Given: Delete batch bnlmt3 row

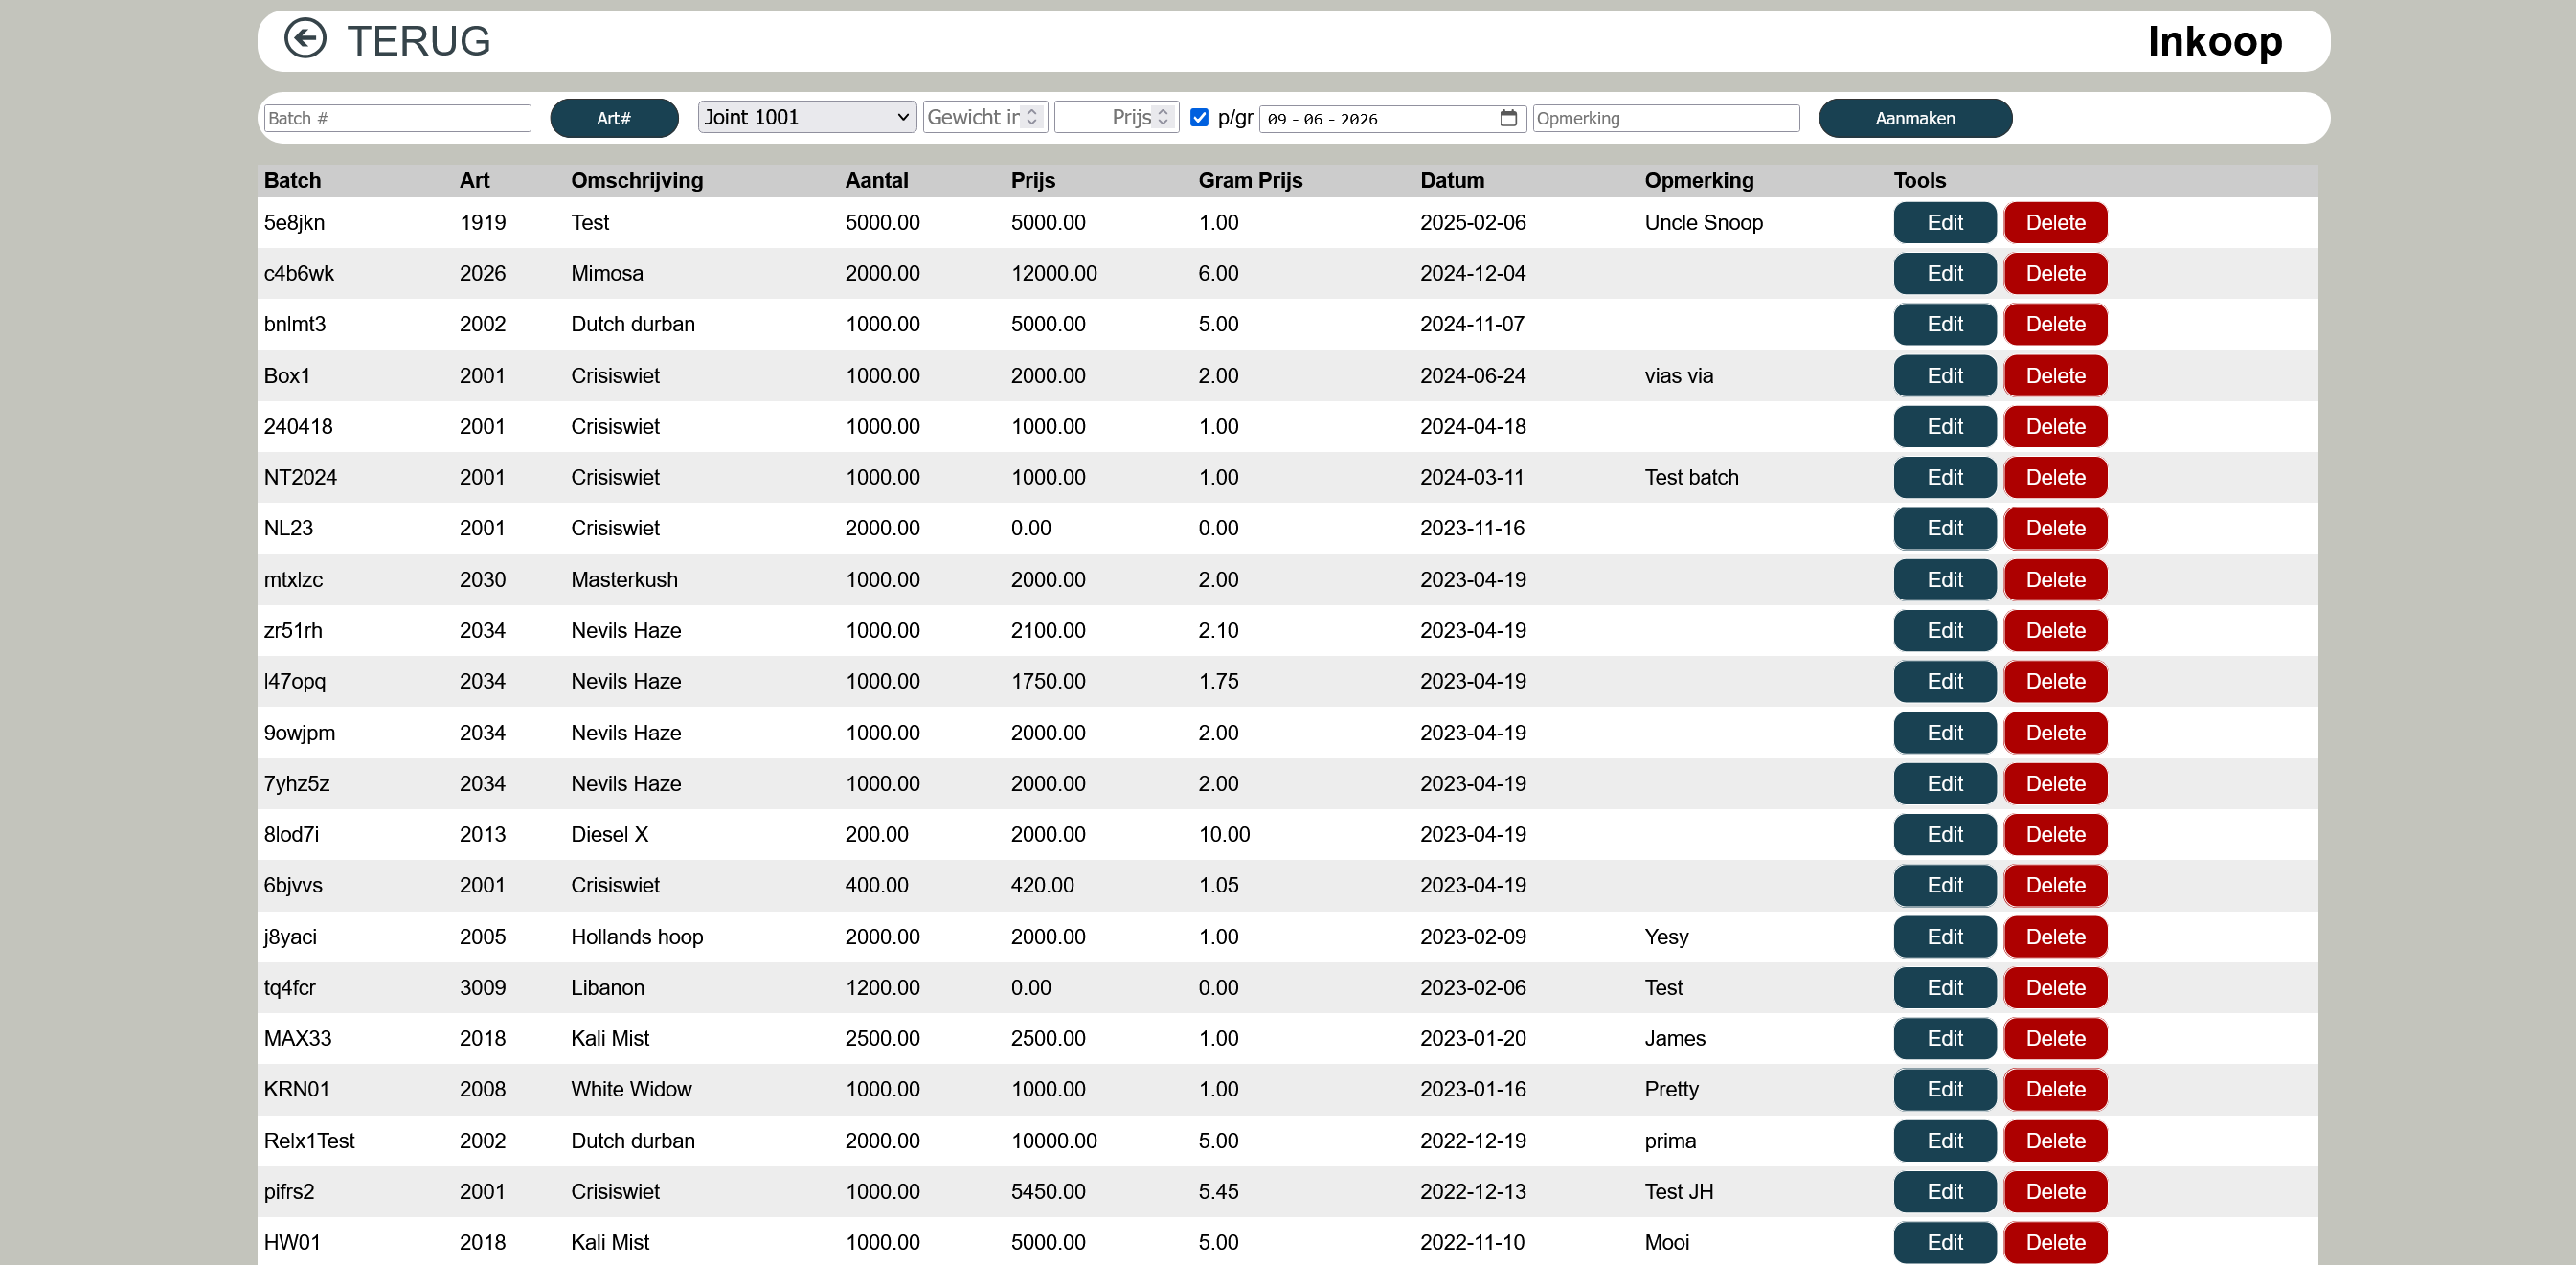Looking at the screenshot, I should 2055,324.
